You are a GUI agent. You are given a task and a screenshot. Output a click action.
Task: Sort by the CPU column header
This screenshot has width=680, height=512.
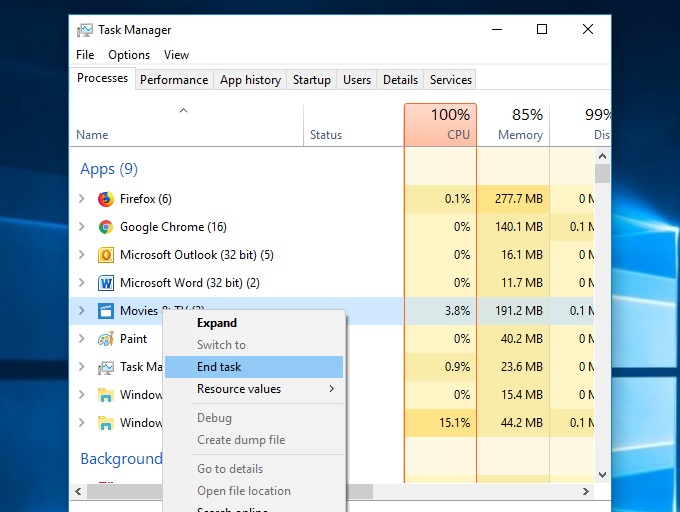[x=440, y=125]
